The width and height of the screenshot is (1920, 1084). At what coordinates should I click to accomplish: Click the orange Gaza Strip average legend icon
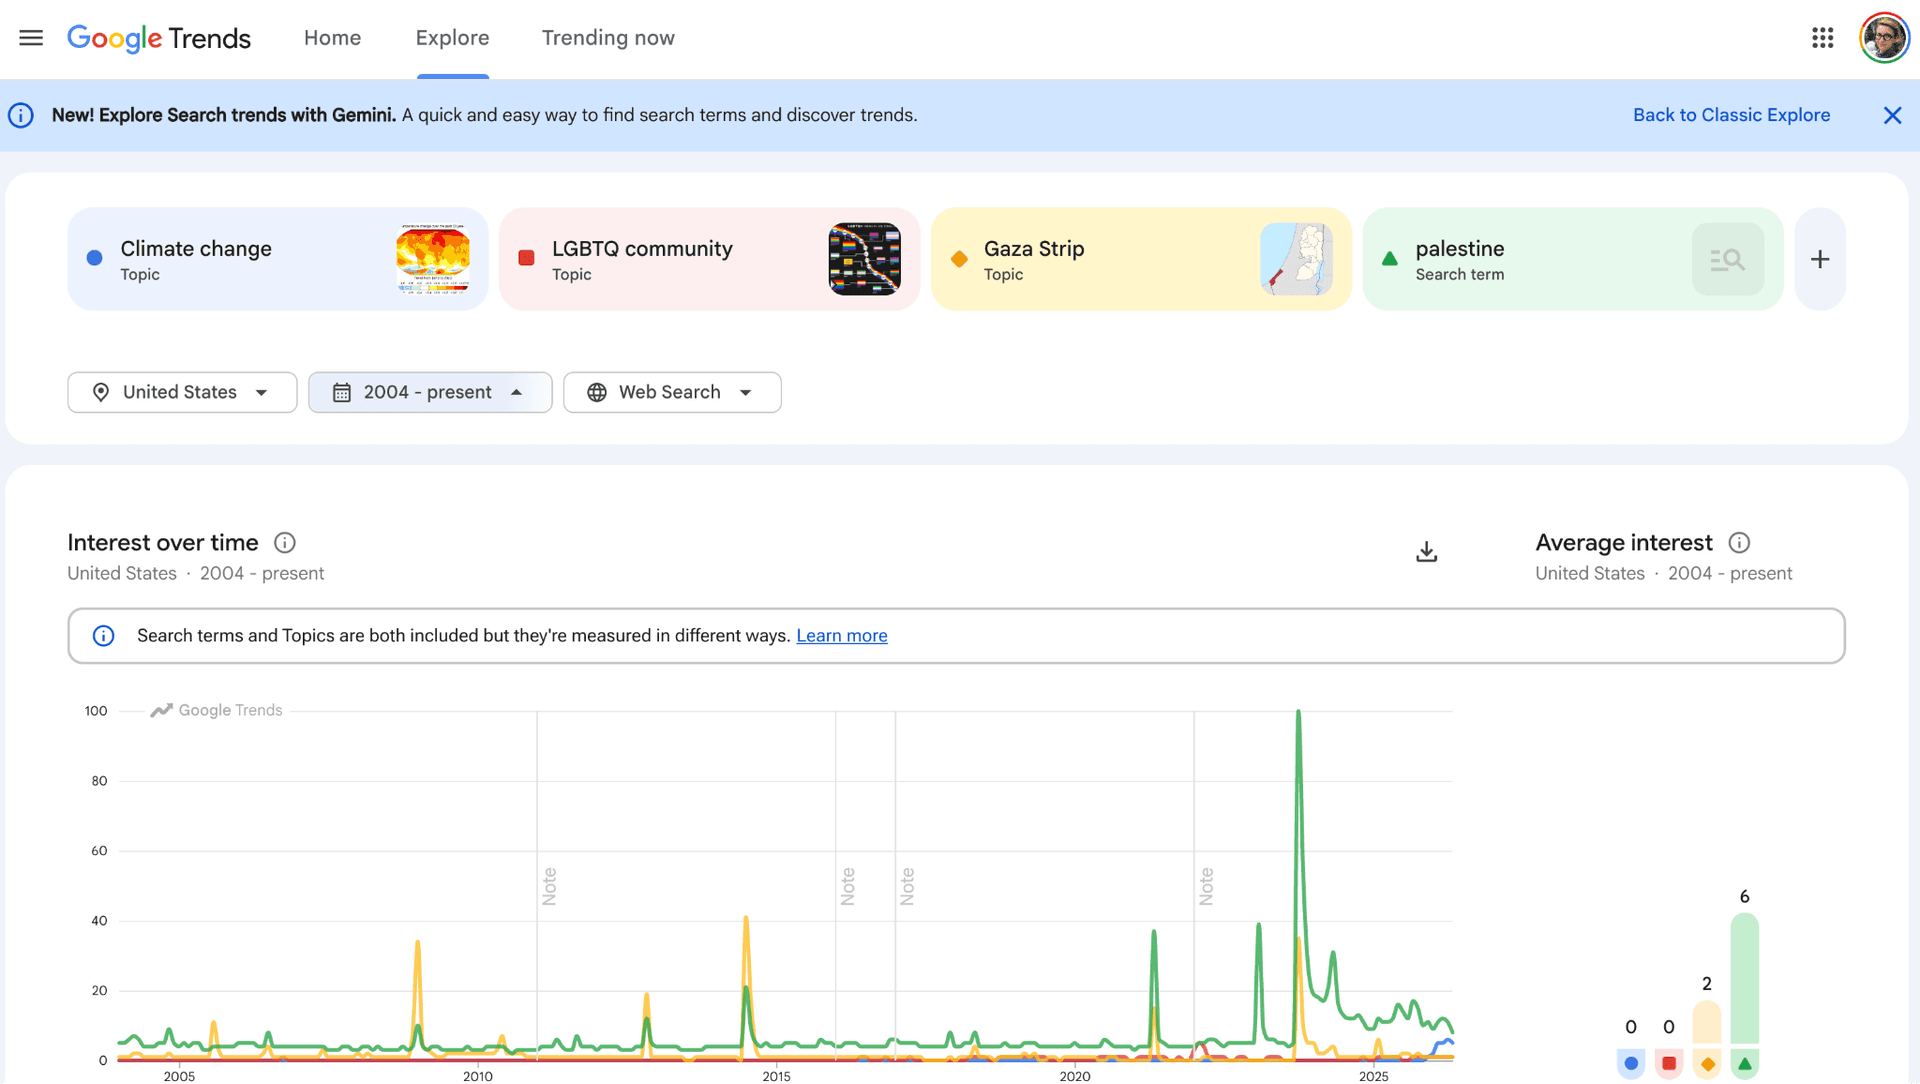pyautogui.click(x=1707, y=1063)
